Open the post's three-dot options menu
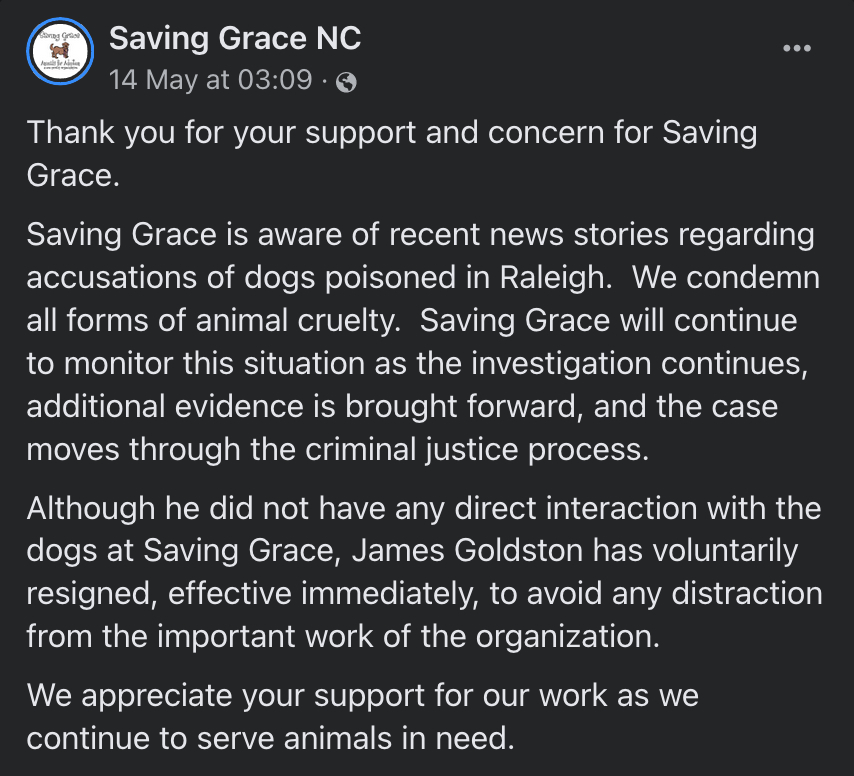Viewport: 854px width, 776px height. (797, 49)
